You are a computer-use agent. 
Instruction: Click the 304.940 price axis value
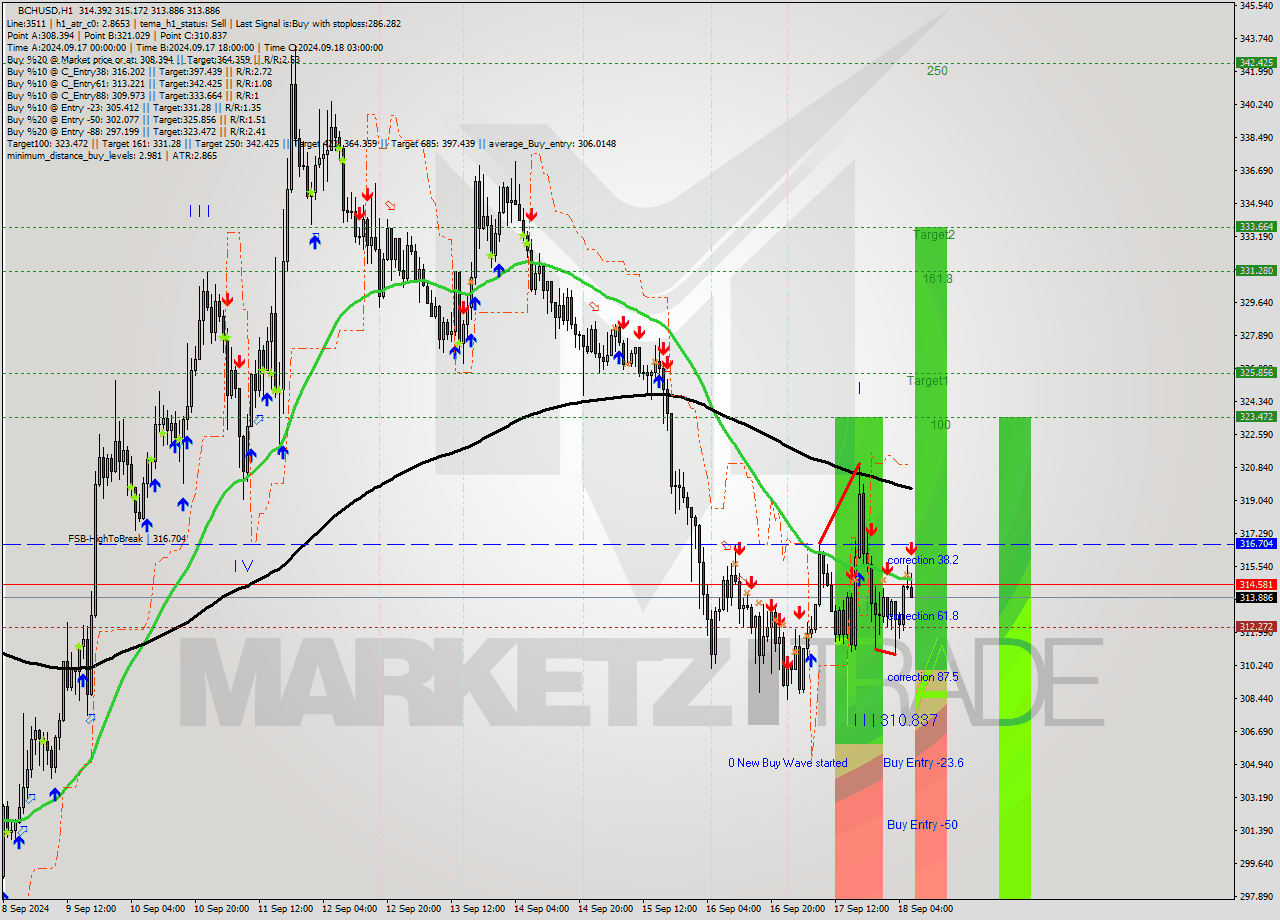1256,764
